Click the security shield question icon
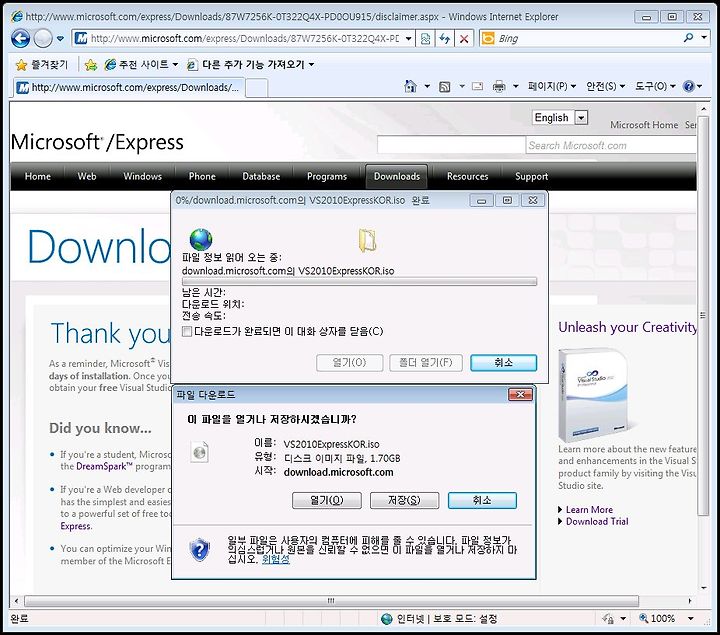Image resolution: width=720 pixels, height=635 pixels. coord(200,549)
